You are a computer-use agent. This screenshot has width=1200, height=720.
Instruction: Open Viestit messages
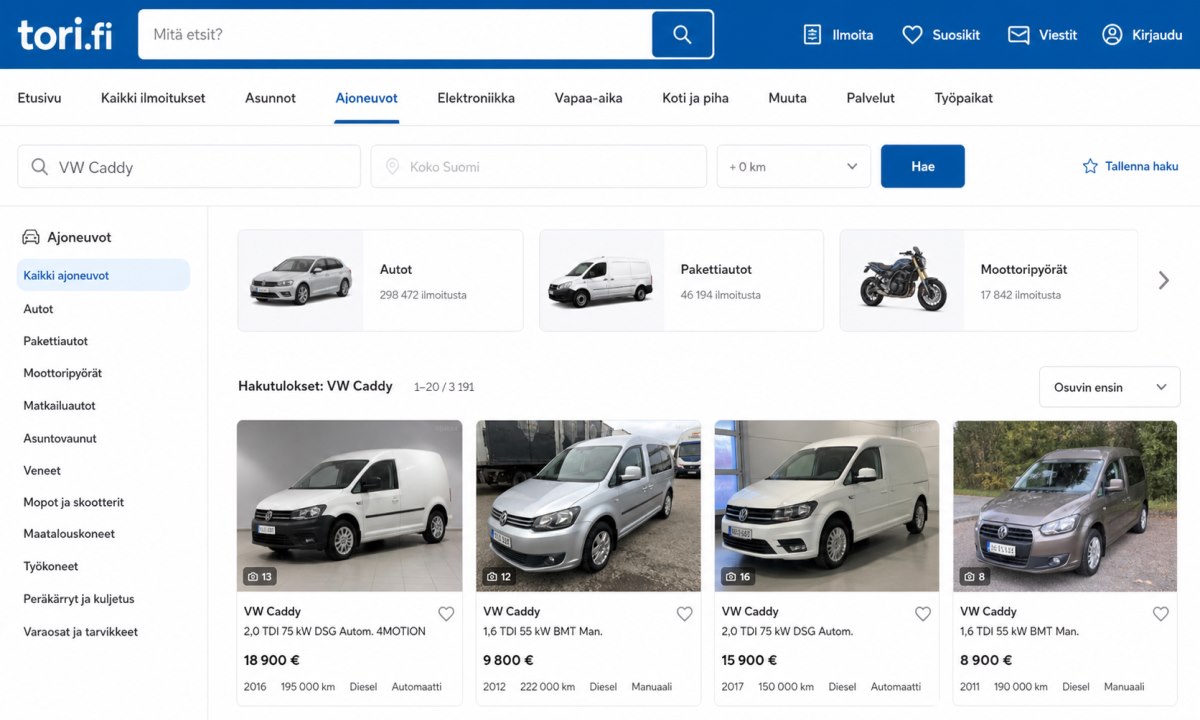tap(1042, 35)
